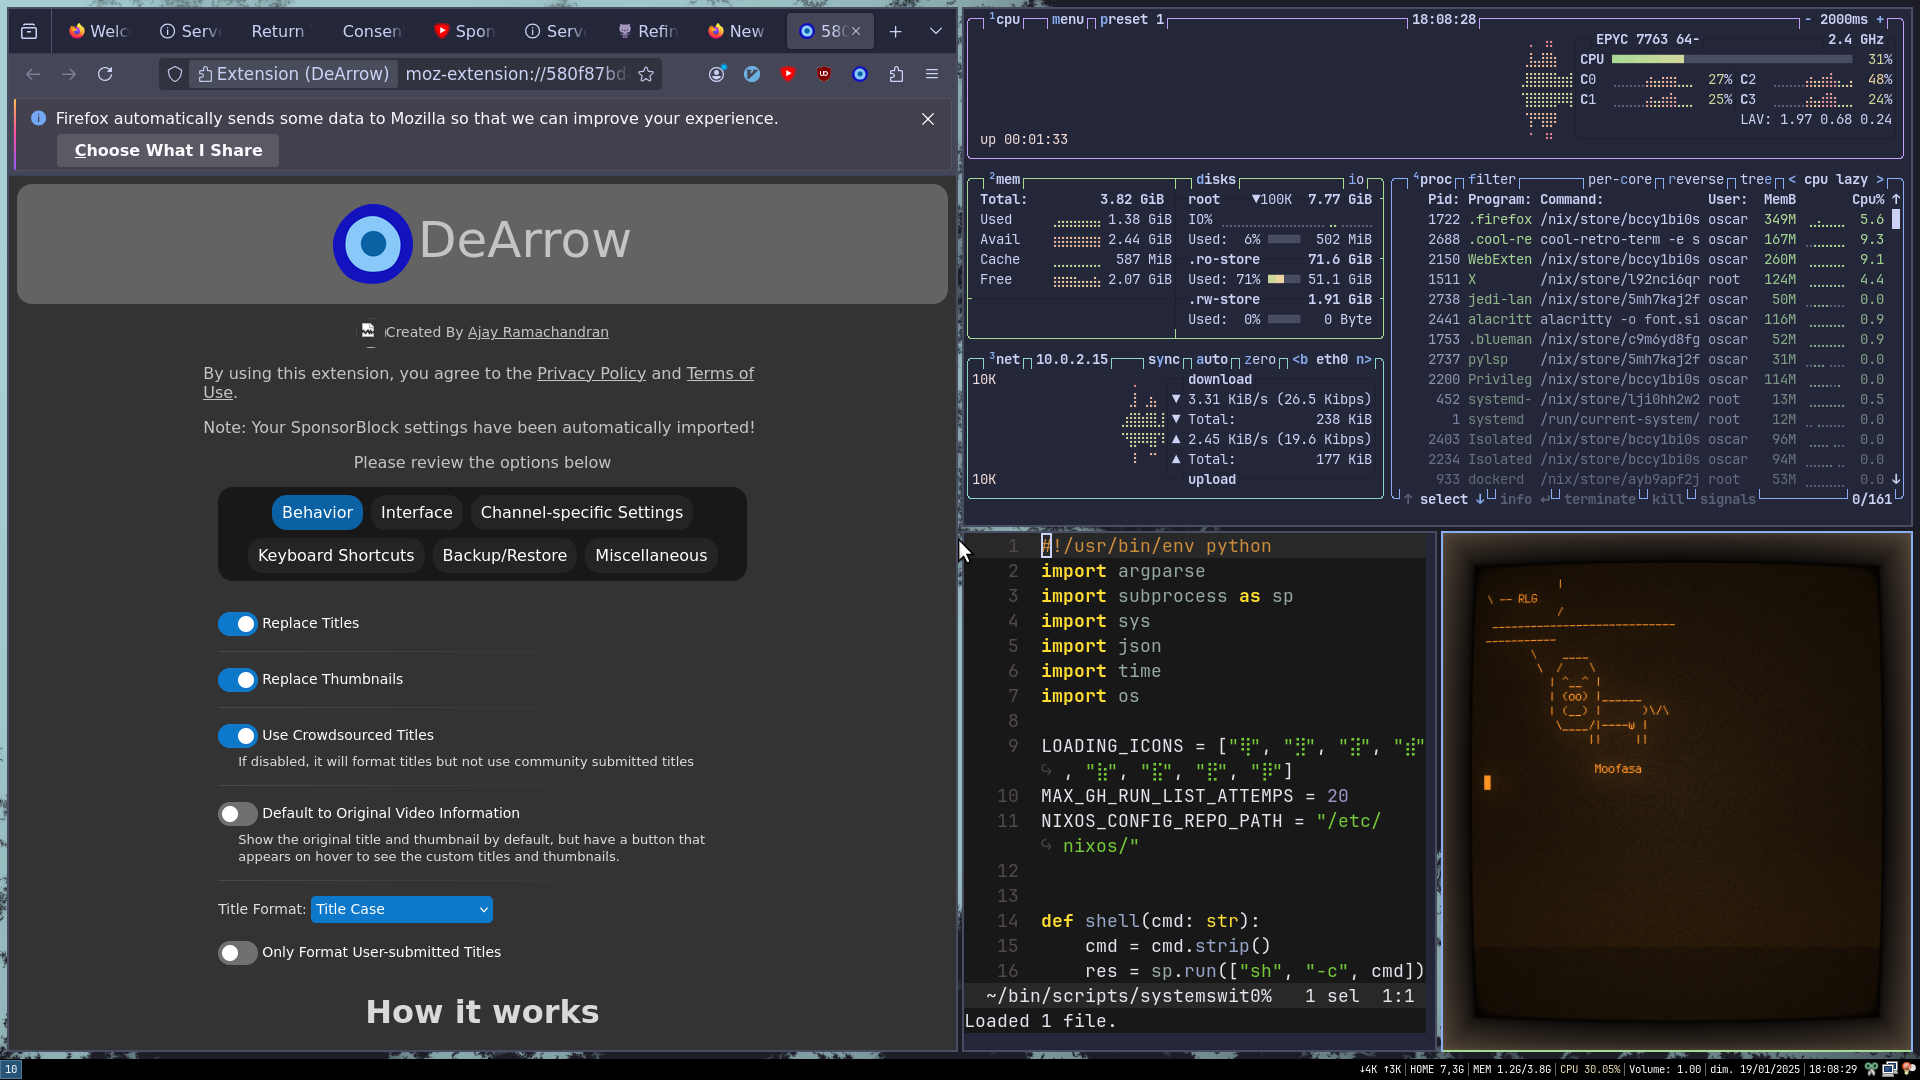Click btop preset 1 button
1920x1080 pixels.
coord(1132,20)
